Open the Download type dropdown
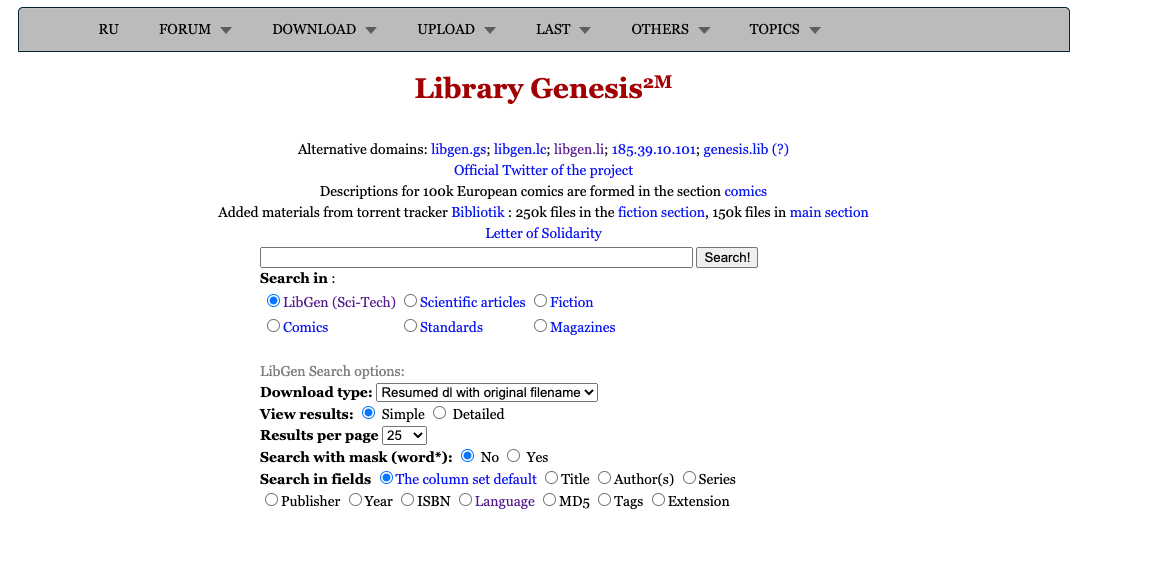Screen dimensions: 1151x567 tap(487, 393)
